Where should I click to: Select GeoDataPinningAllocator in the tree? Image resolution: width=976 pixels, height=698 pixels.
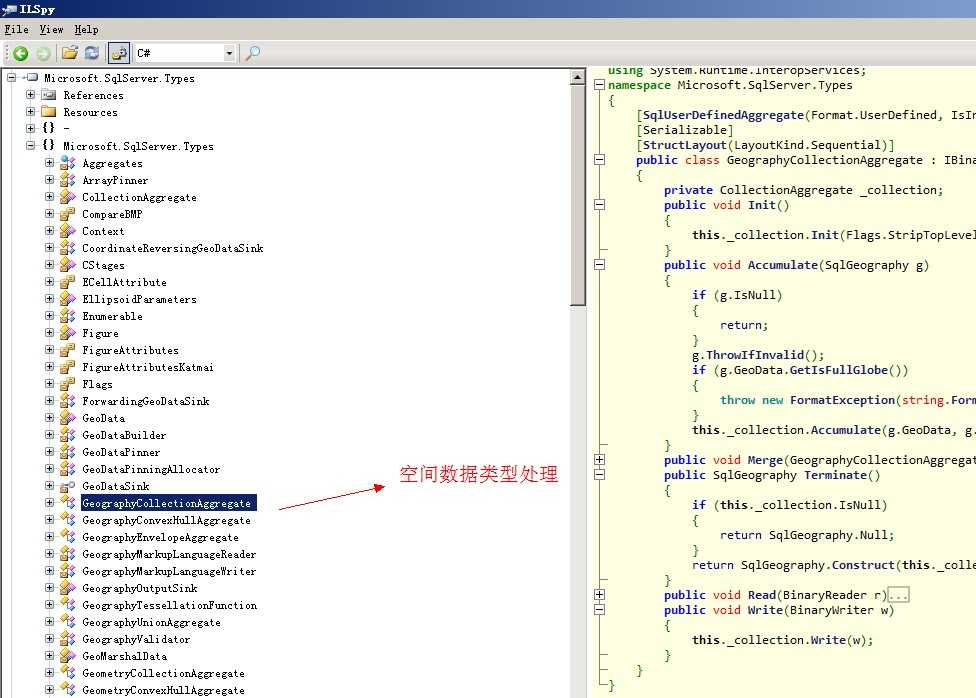coord(151,469)
